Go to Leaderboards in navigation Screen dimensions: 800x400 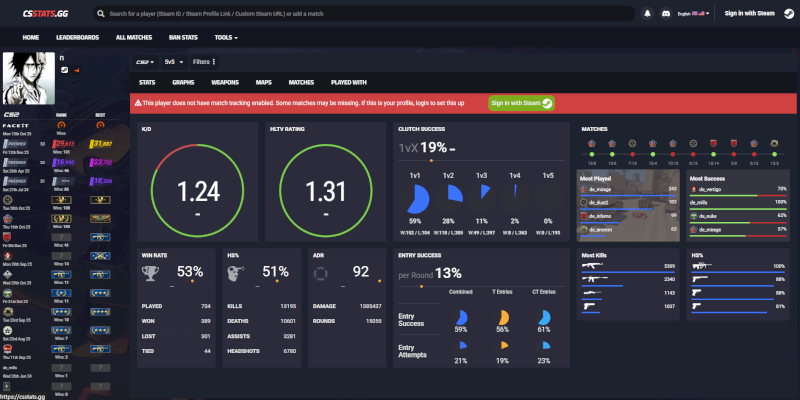pyautogui.click(x=77, y=37)
